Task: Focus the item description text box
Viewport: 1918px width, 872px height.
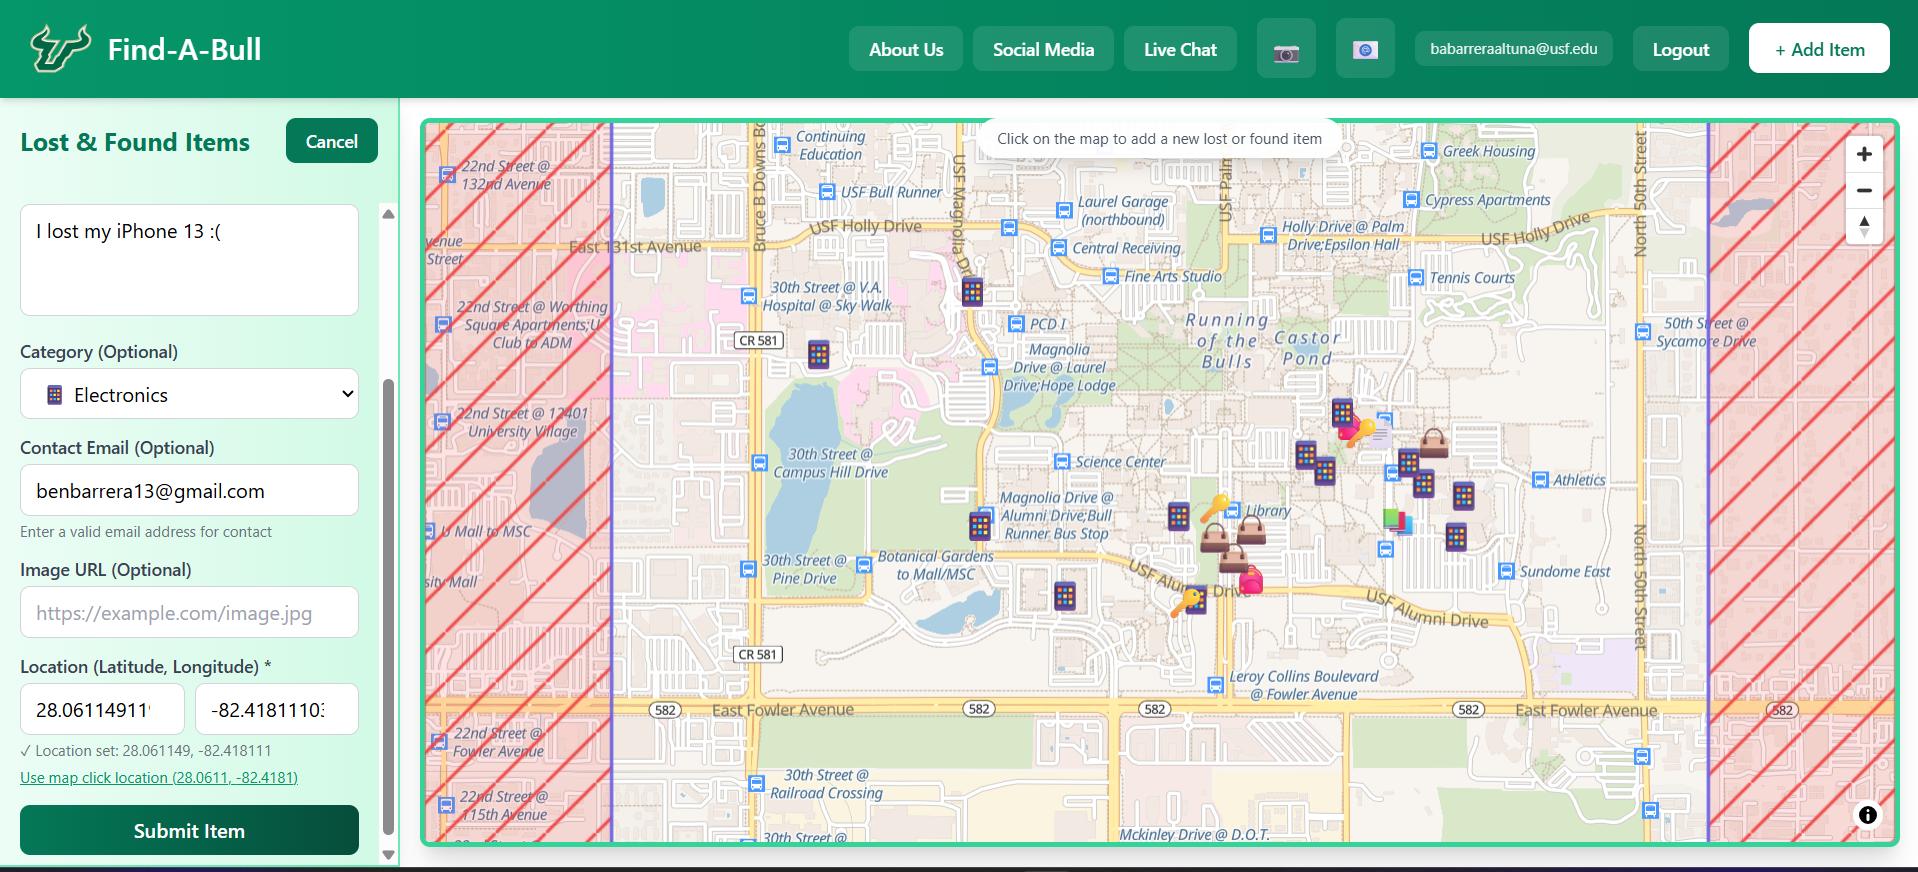Action: click(189, 260)
